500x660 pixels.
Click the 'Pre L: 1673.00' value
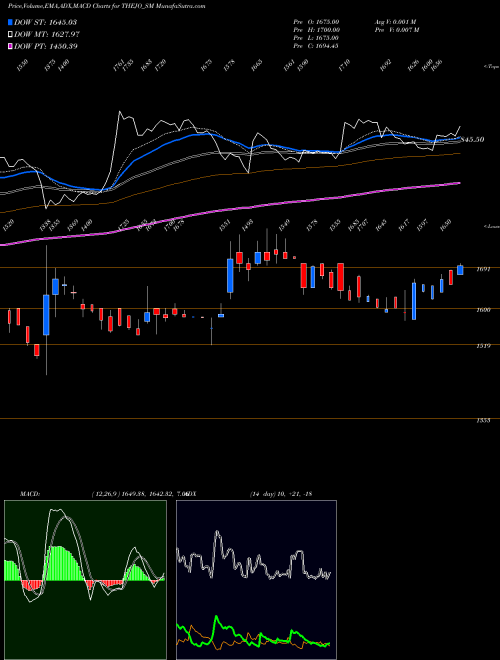pos(316,38)
